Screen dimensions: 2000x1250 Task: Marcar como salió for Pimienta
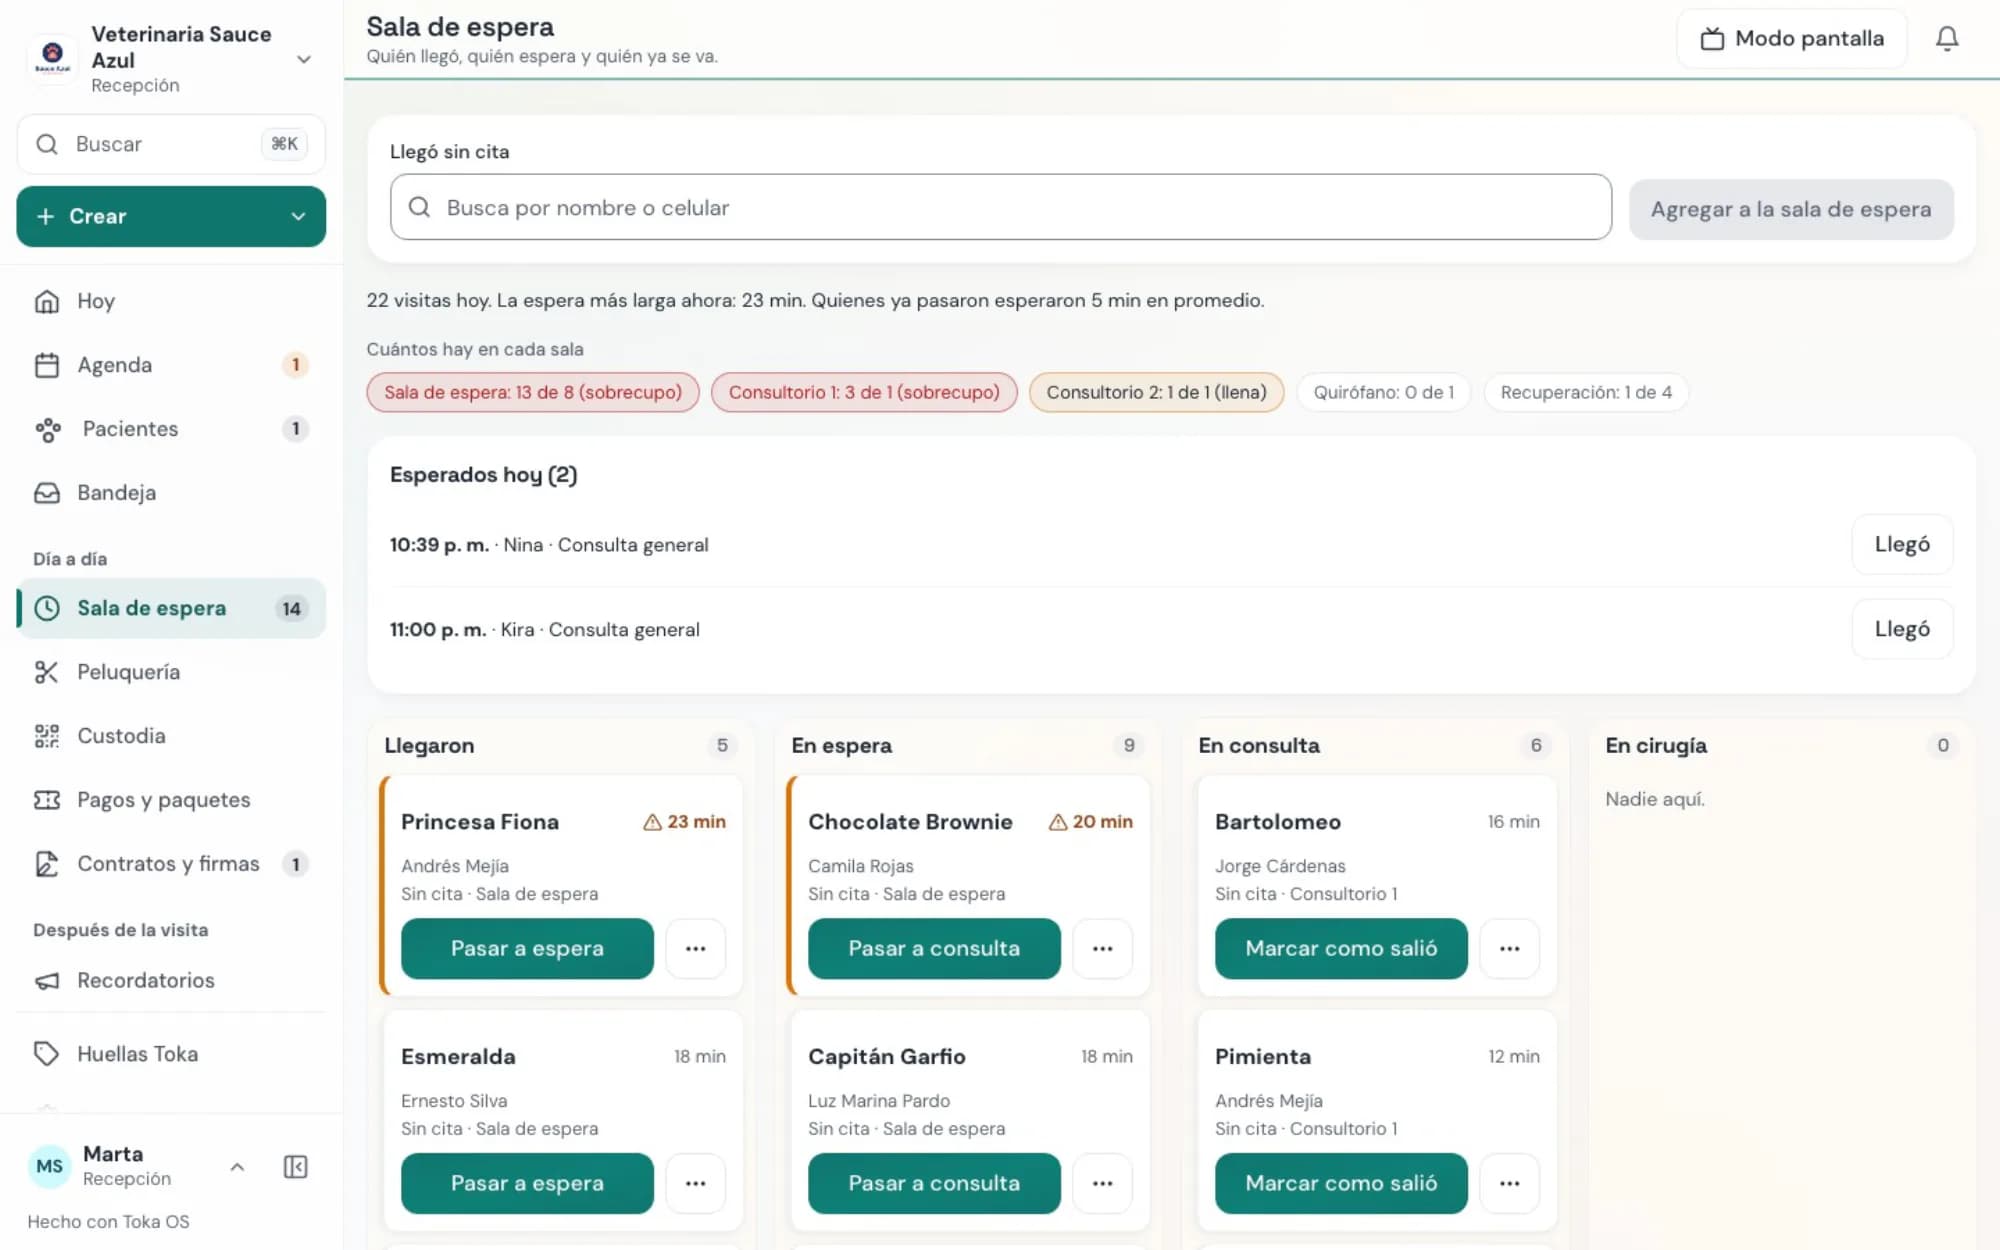(1341, 1183)
